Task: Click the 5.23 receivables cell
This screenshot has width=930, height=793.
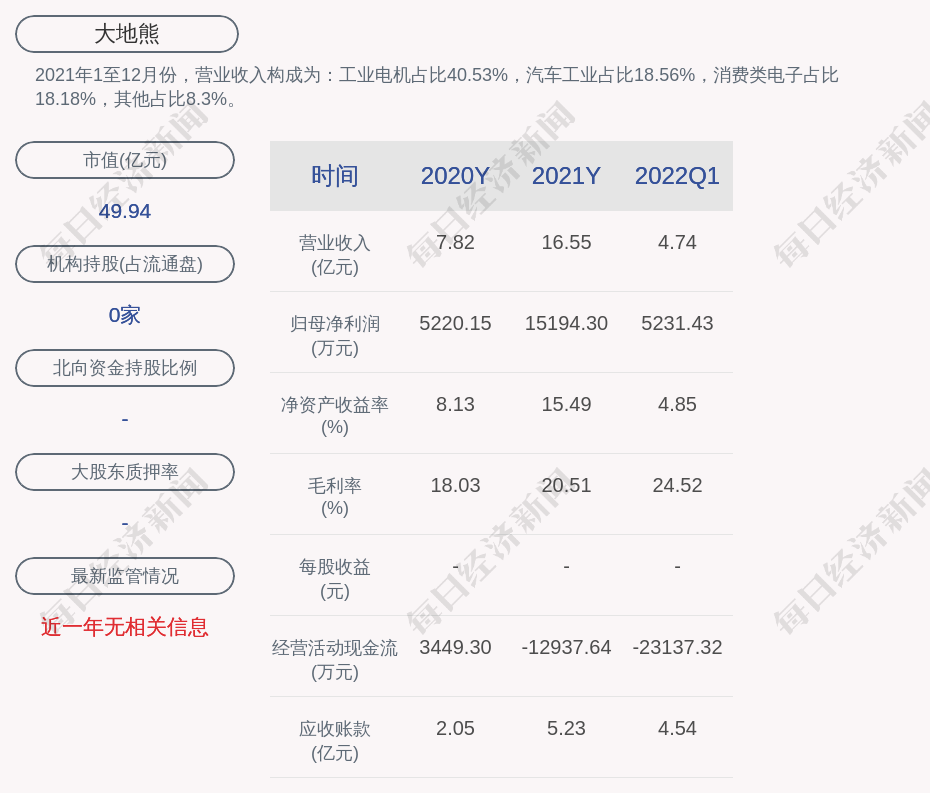Action: click(566, 728)
